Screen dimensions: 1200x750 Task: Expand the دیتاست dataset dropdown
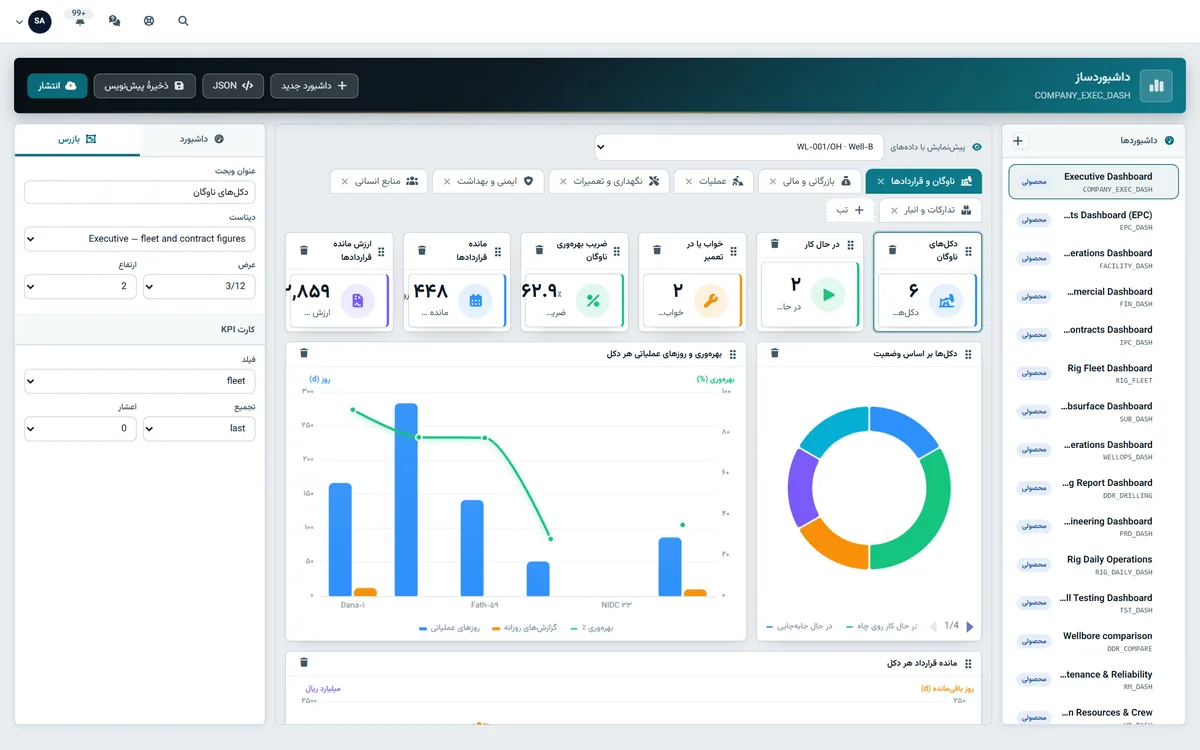click(x=140, y=239)
